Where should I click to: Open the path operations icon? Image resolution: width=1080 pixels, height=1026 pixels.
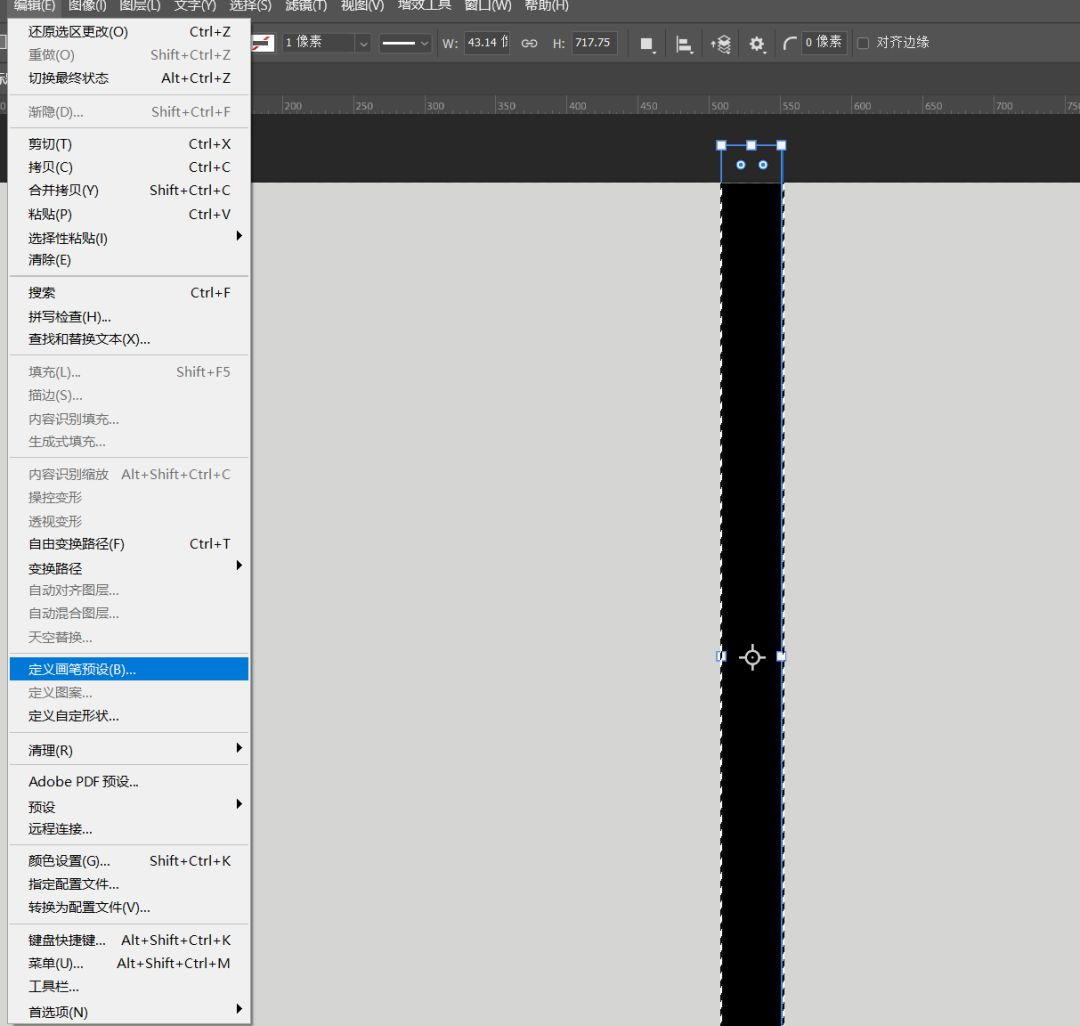click(x=647, y=44)
